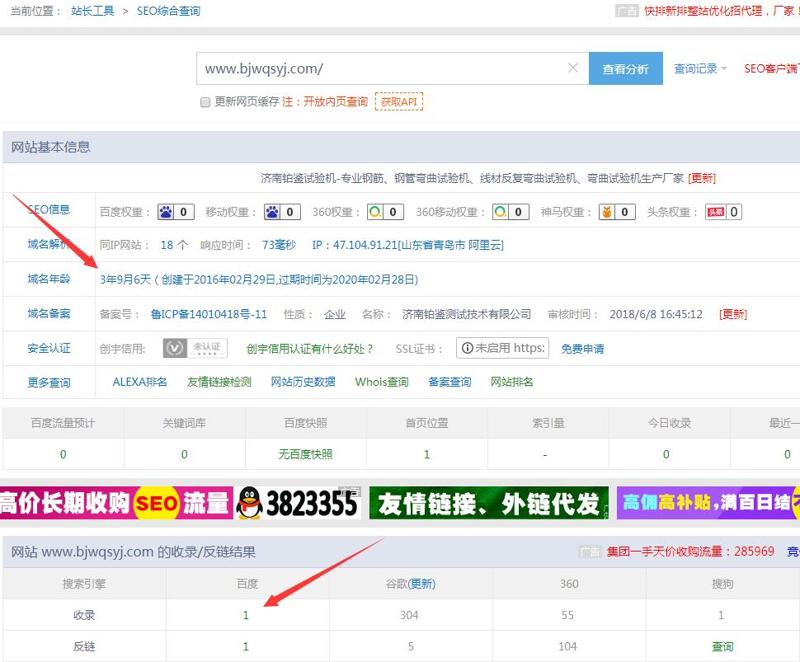Click 更新 beside the site title
The height and width of the screenshot is (662, 800).
(702, 178)
